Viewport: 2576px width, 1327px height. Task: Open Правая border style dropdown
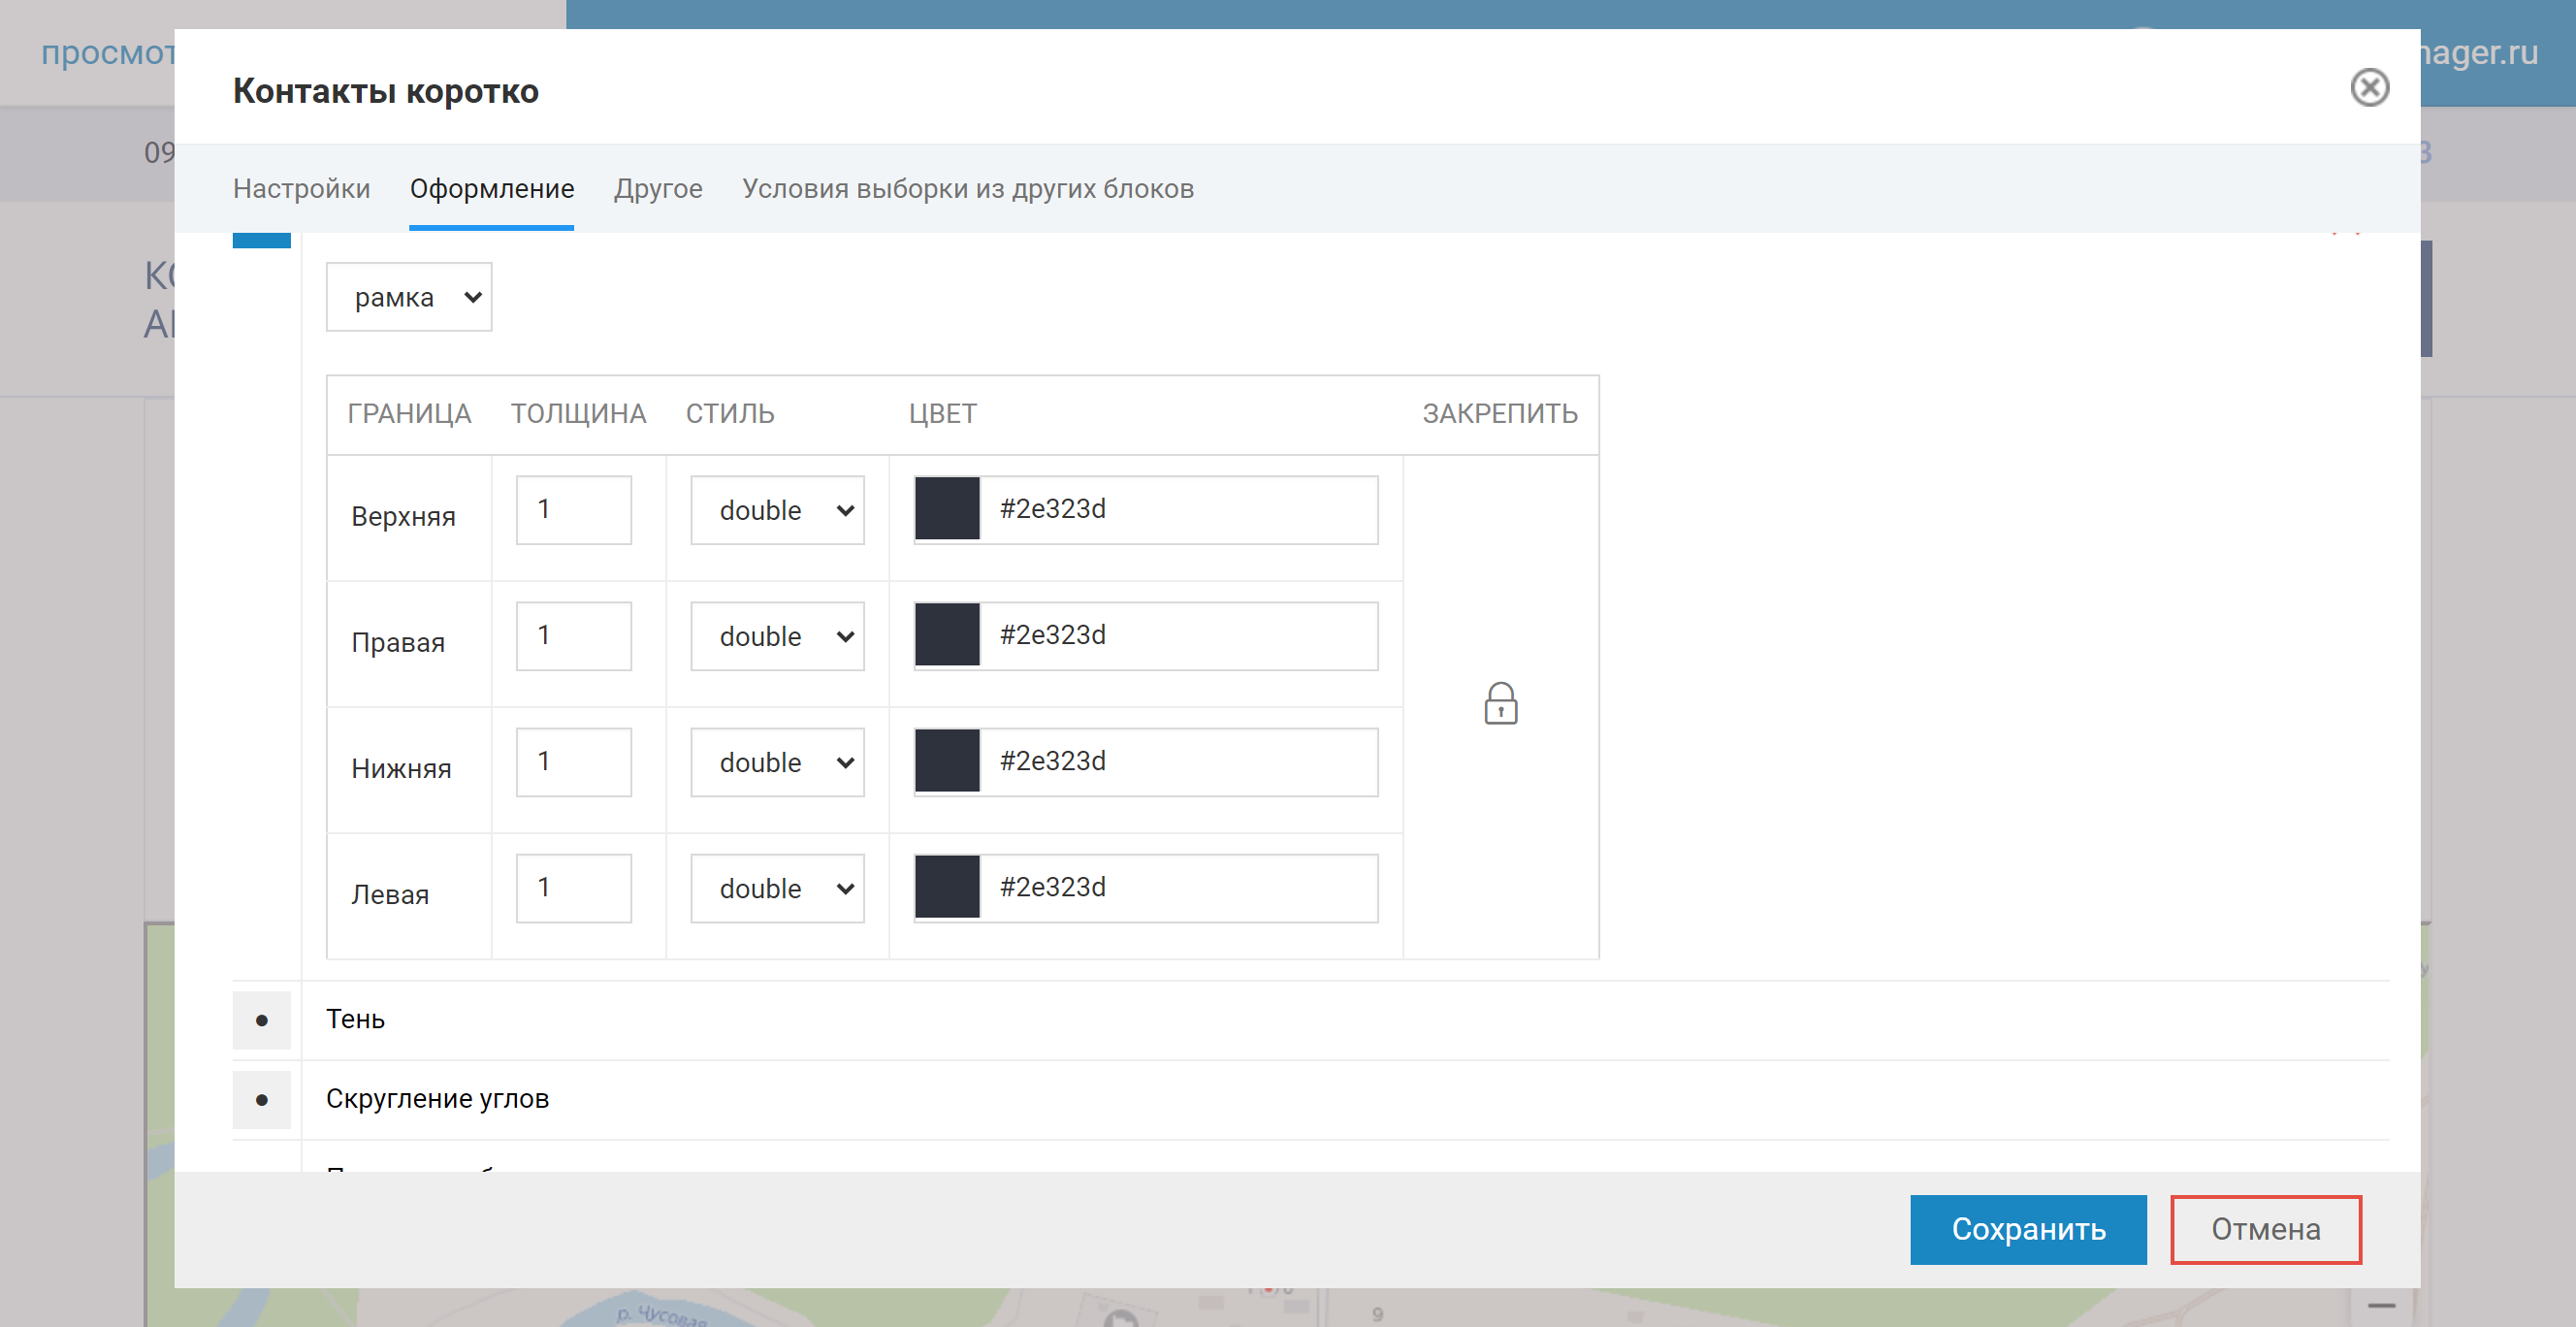[x=777, y=636]
